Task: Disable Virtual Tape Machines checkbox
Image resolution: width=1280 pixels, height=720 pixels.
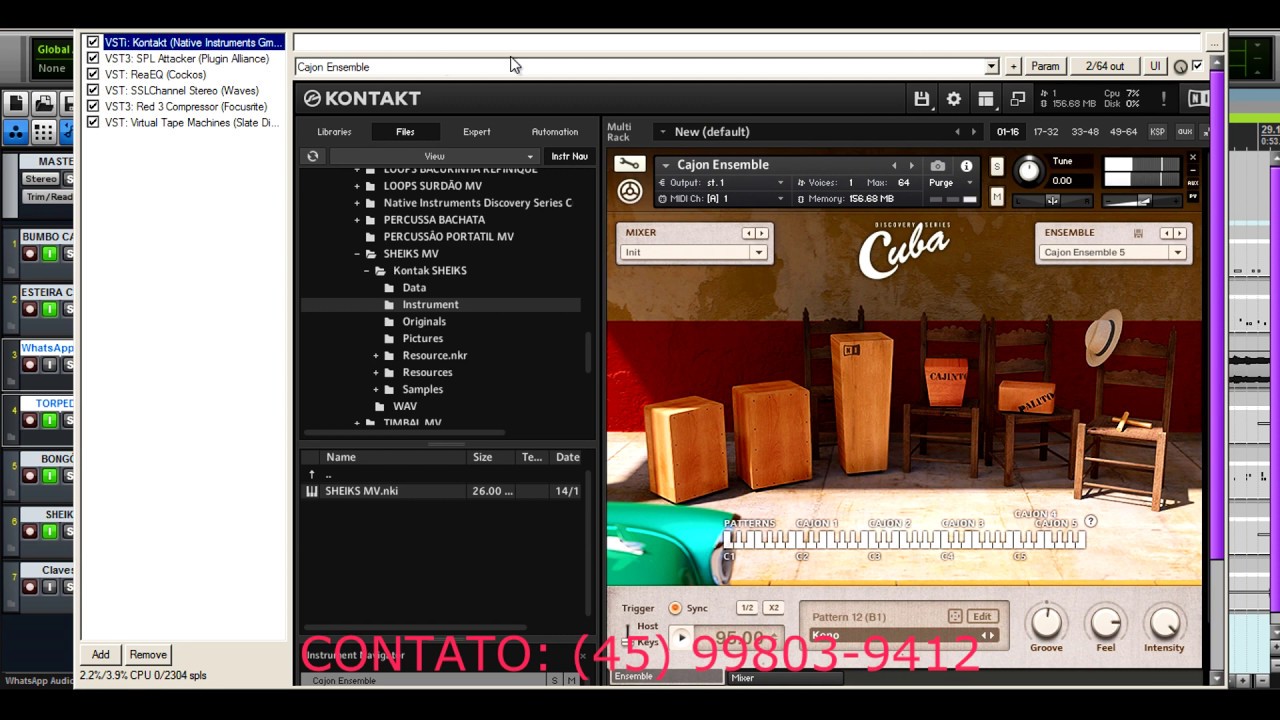Action: [93, 122]
